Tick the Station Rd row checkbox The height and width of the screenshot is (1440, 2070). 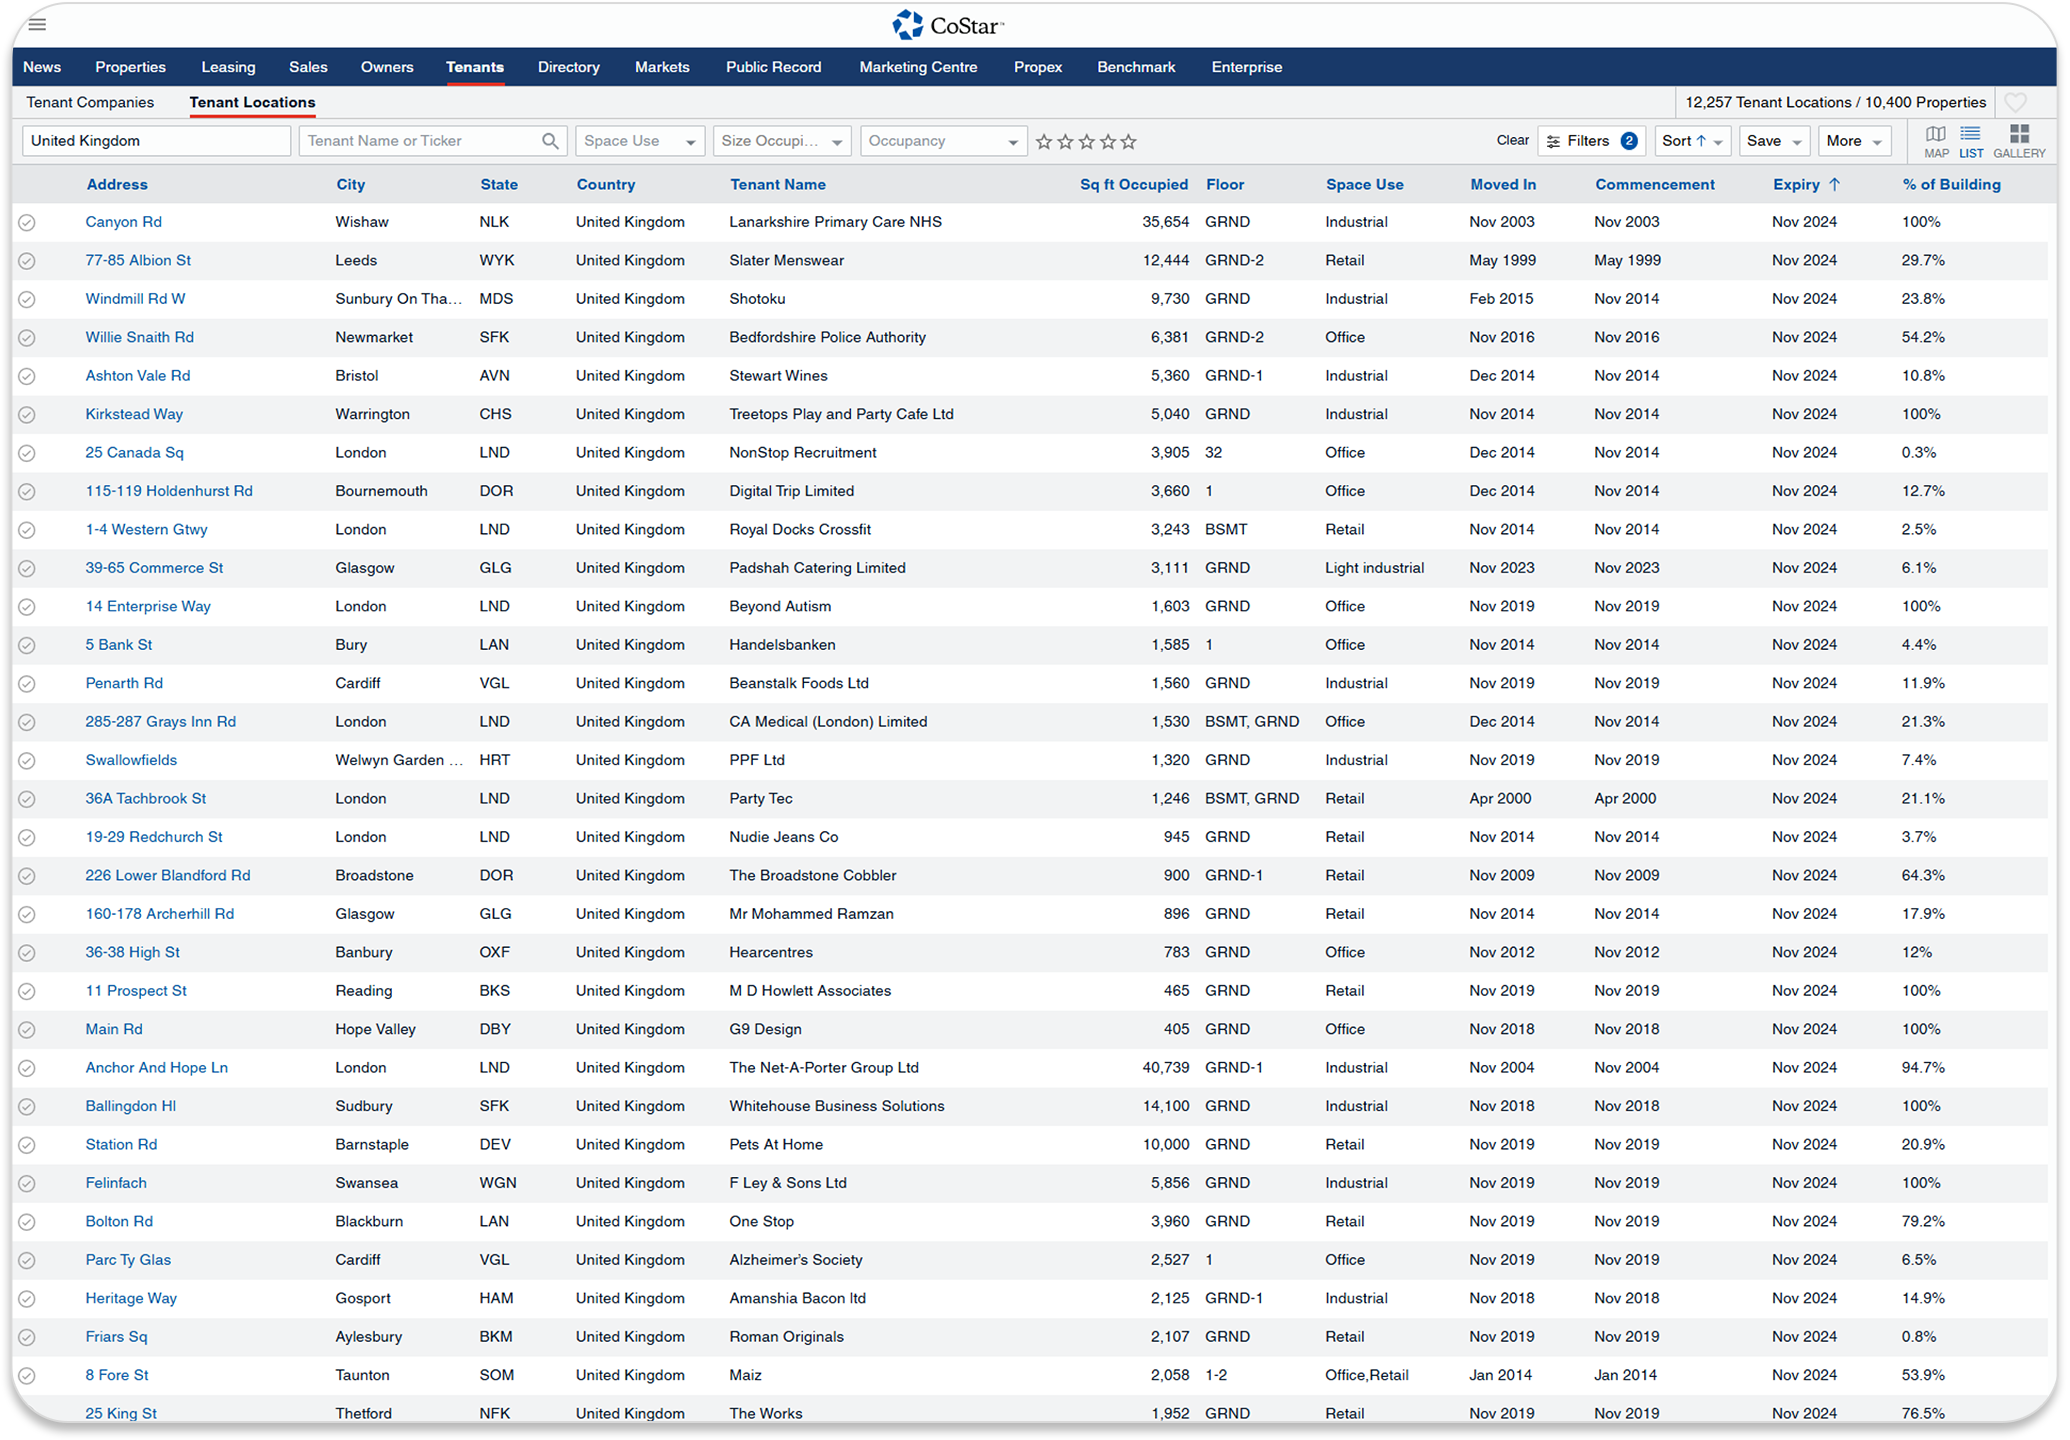[27, 1145]
